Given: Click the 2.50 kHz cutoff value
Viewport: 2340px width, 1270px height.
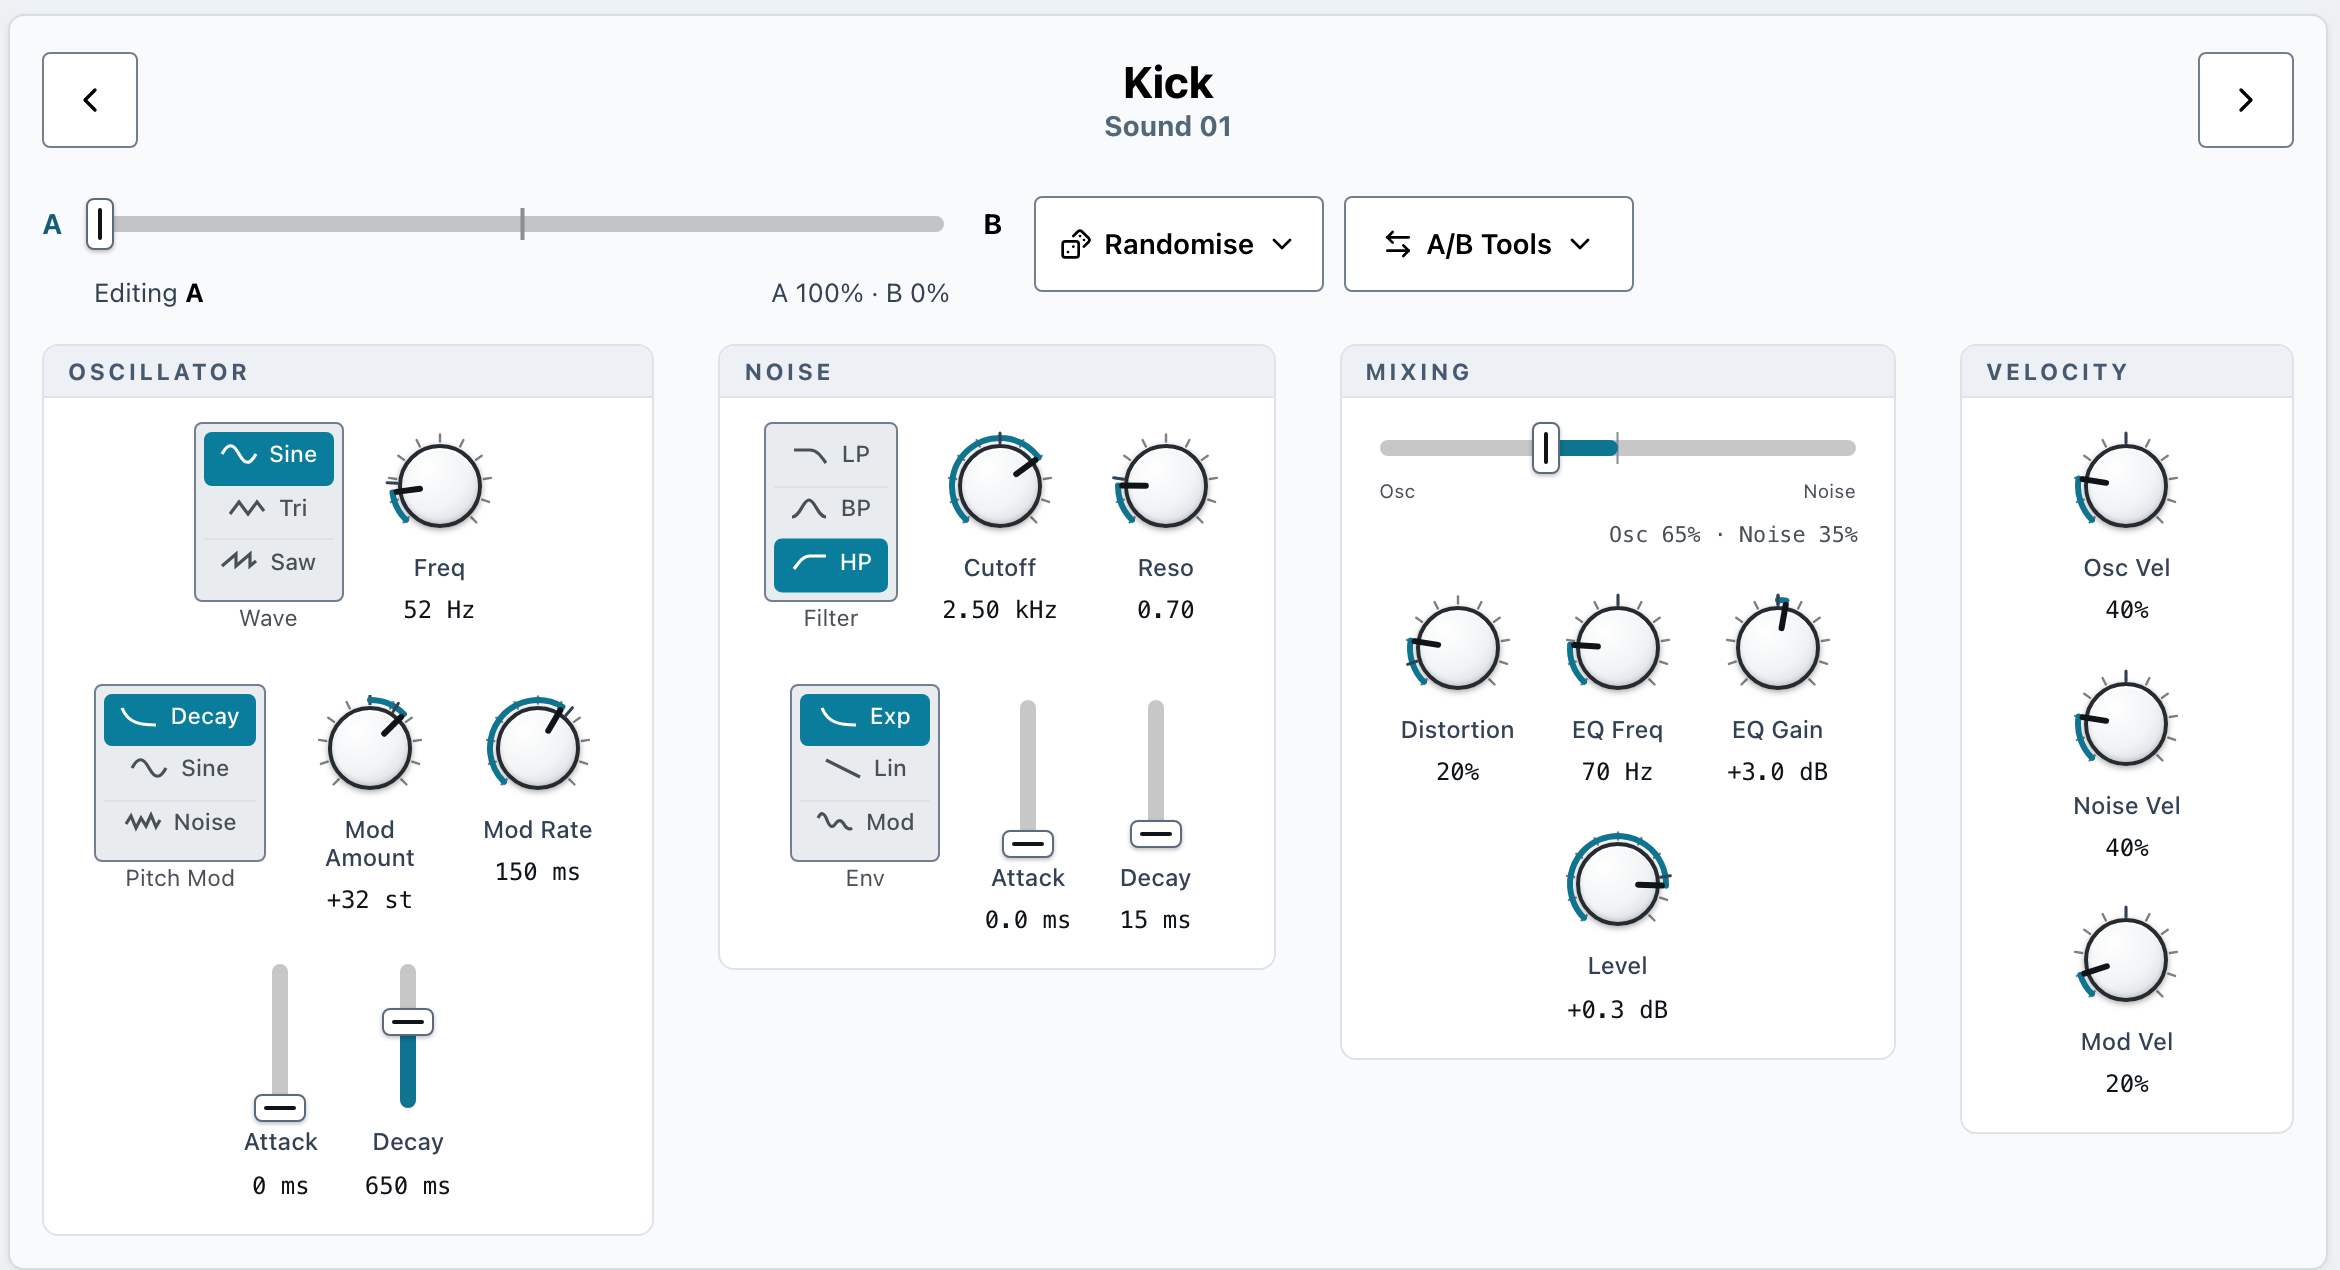Looking at the screenshot, I should click(x=1000, y=610).
